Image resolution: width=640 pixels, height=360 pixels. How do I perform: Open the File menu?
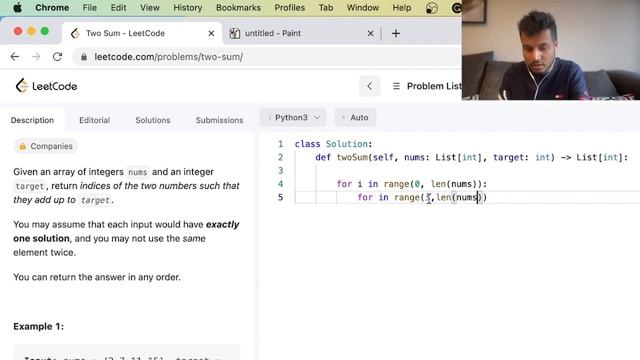tap(89, 8)
